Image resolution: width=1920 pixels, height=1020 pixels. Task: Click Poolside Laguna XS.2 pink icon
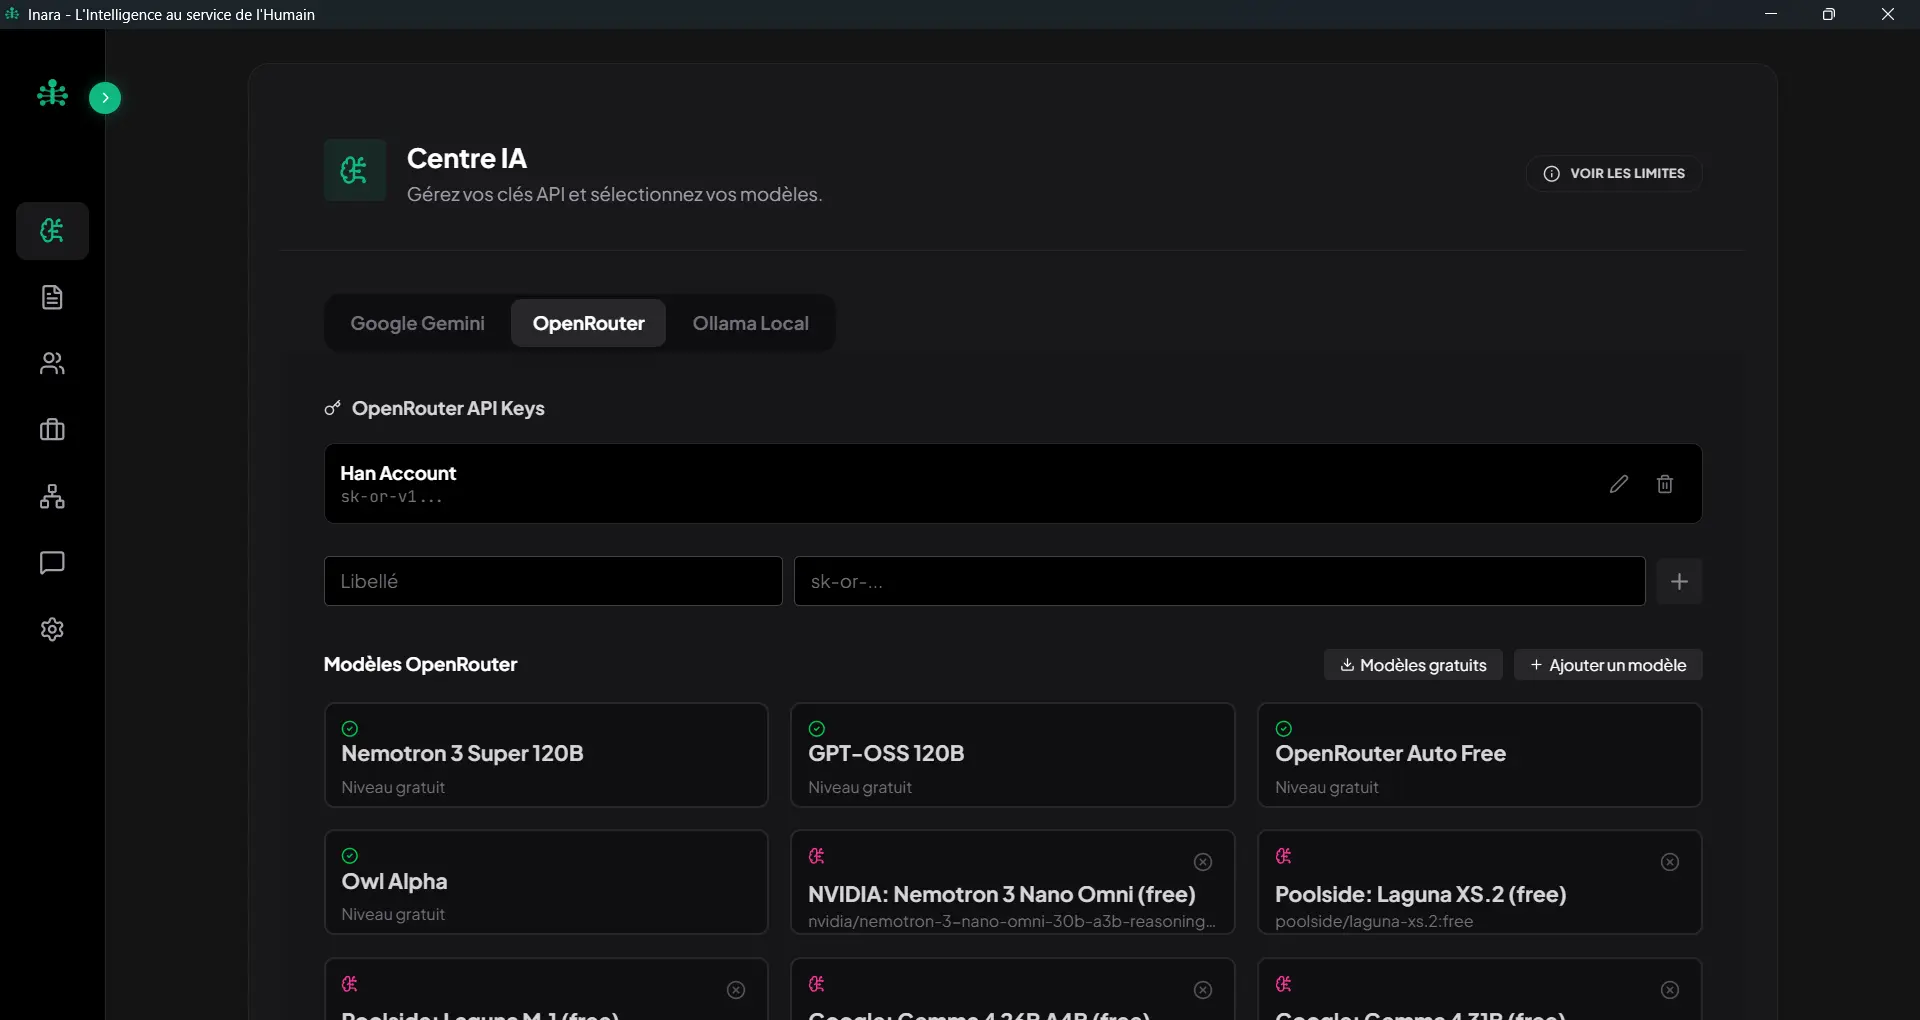click(1284, 856)
